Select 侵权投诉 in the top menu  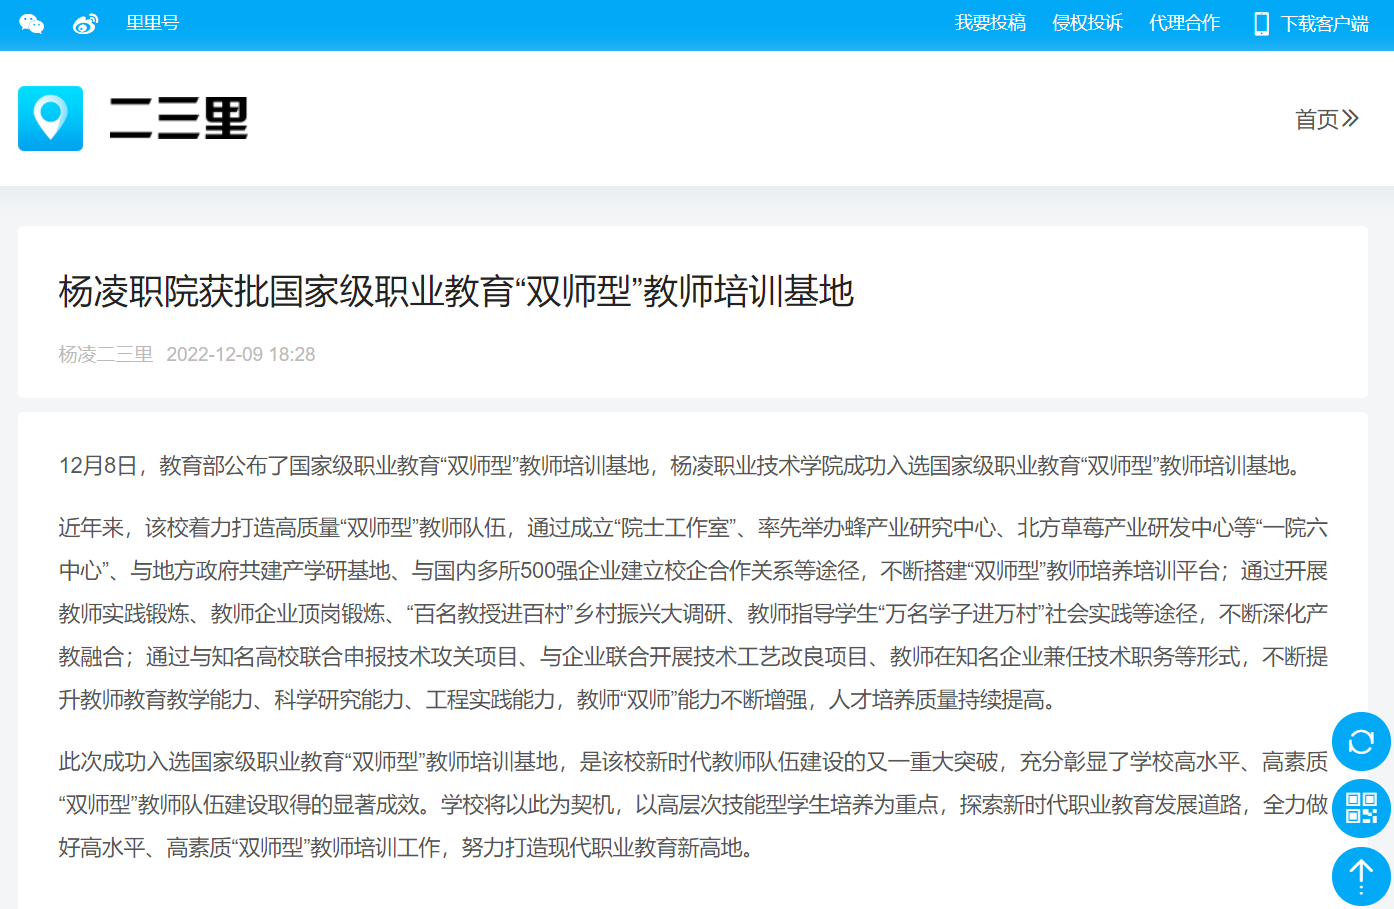click(1087, 23)
